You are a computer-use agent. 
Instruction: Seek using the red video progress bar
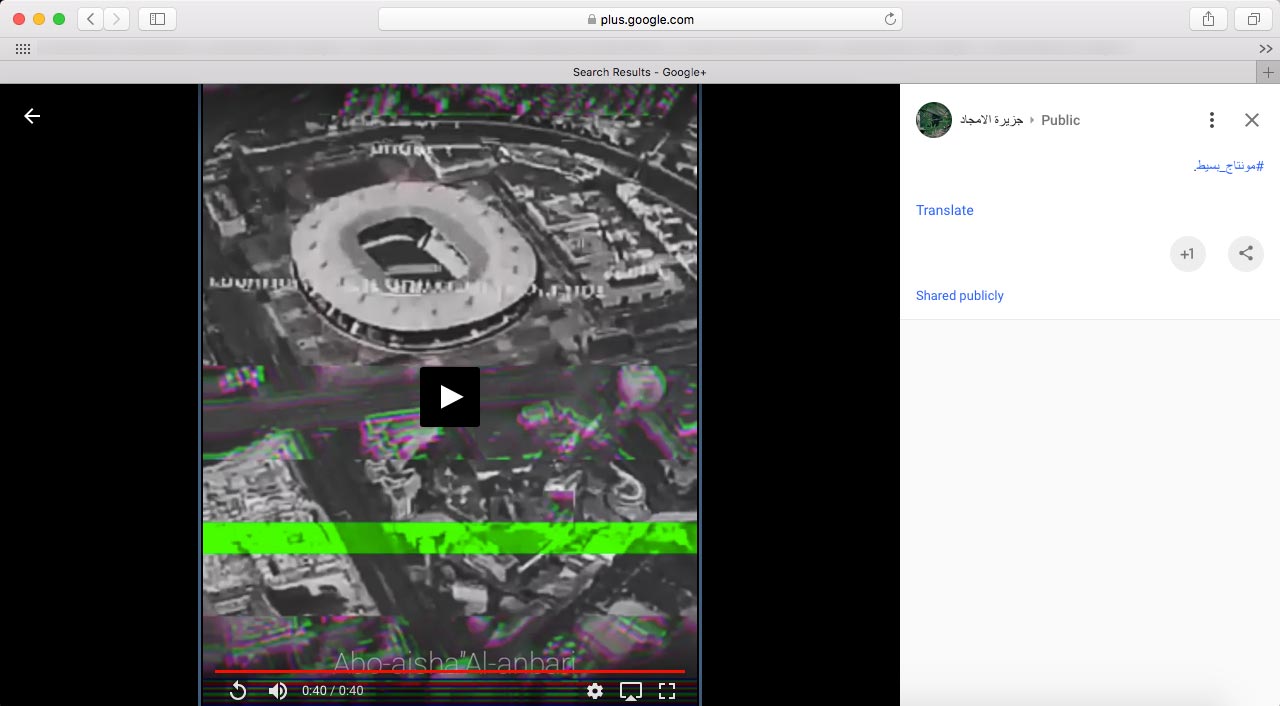450,671
